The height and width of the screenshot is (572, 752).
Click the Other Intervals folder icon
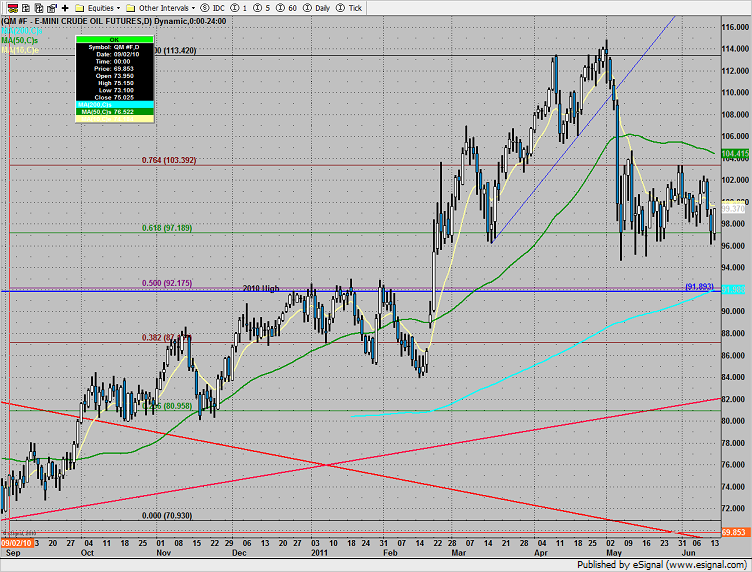[130, 8]
